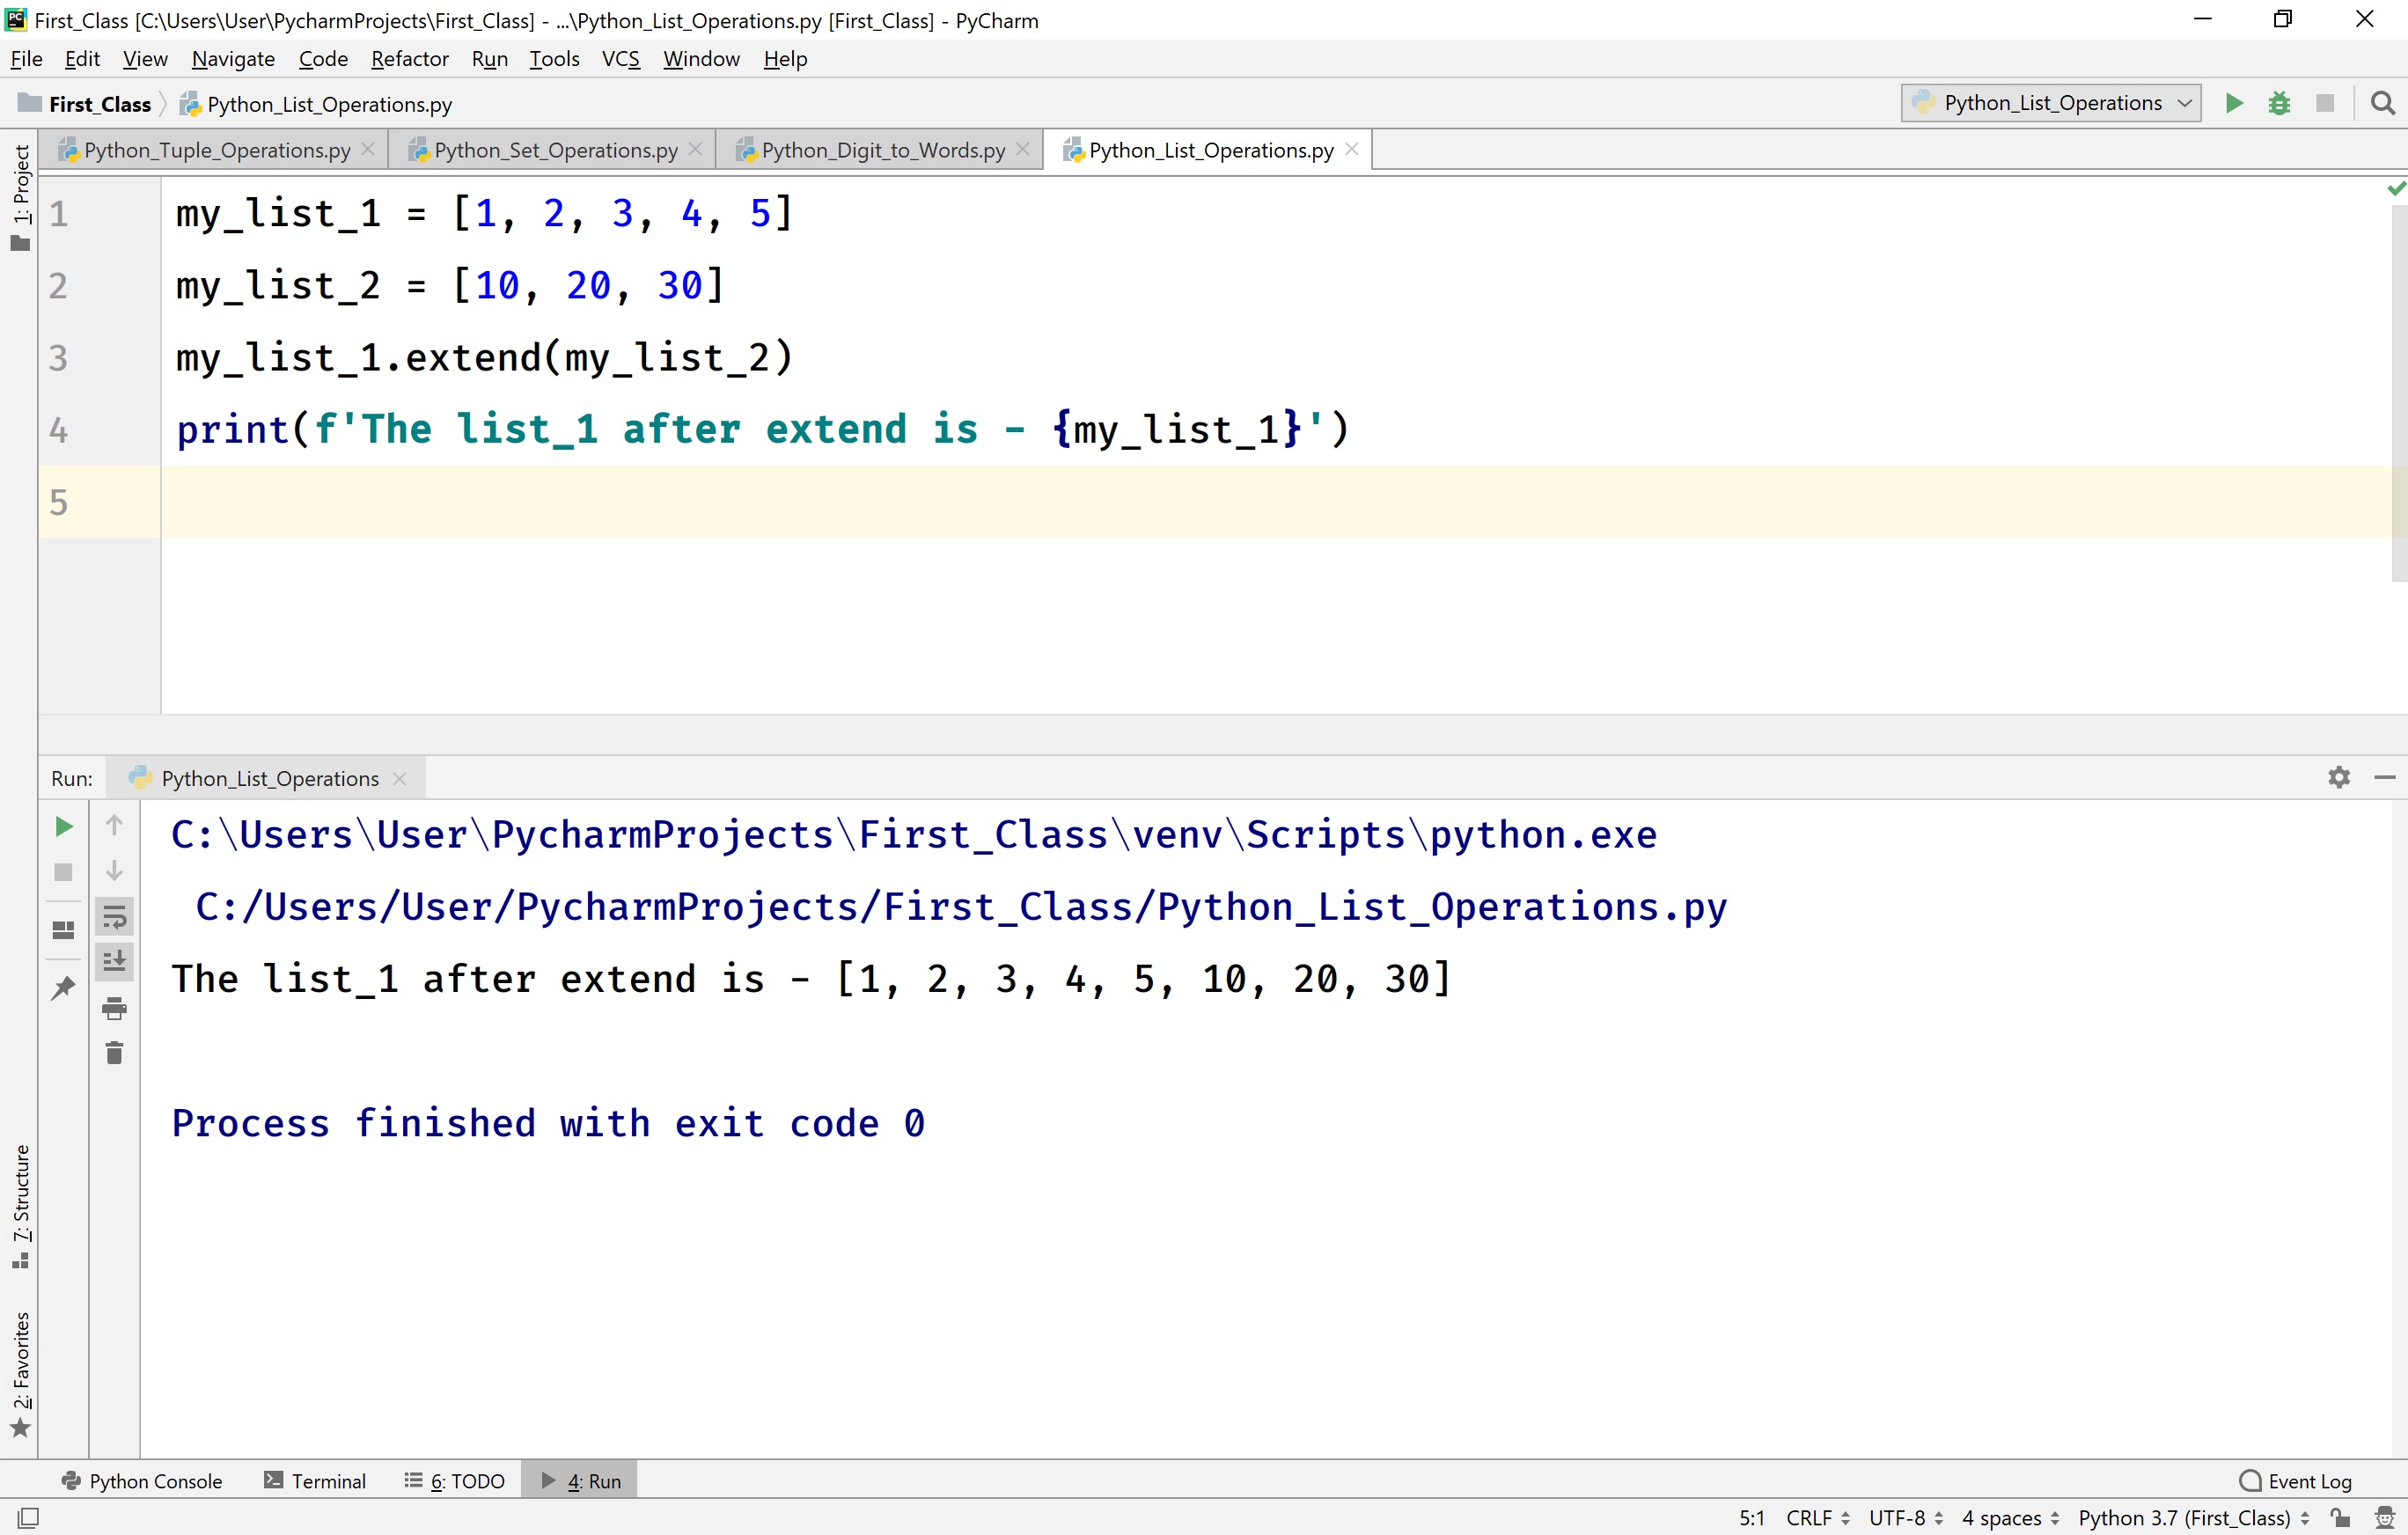
Task: Open the Refactor menu
Action: click(409, 58)
